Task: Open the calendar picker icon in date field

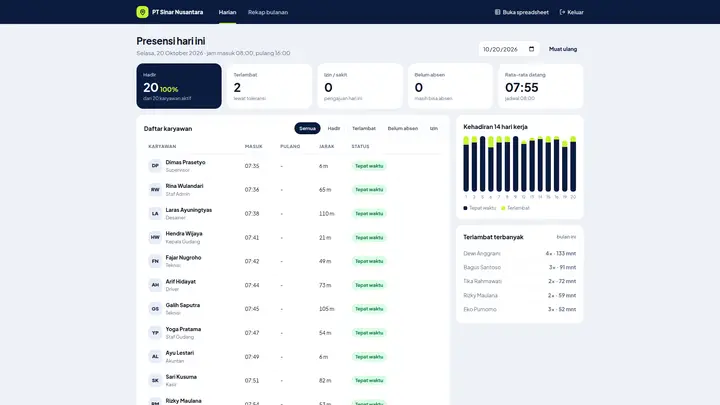Action: [531, 49]
